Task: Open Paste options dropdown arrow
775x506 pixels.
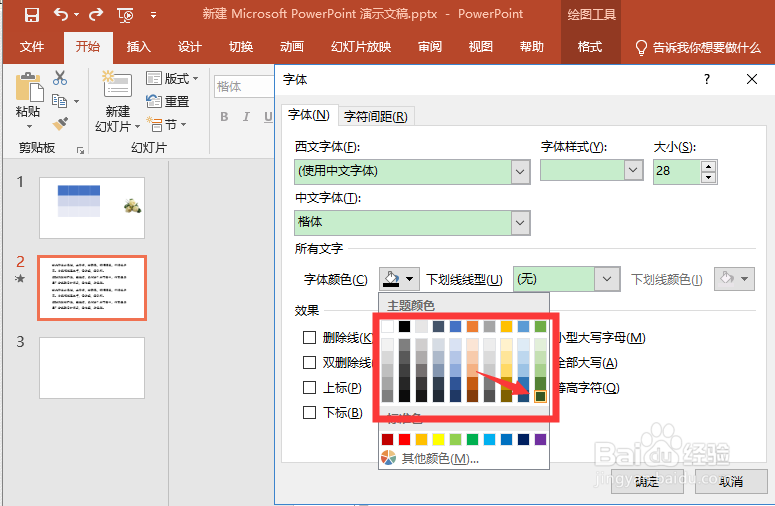Action: pyautogui.click(x=29, y=127)
